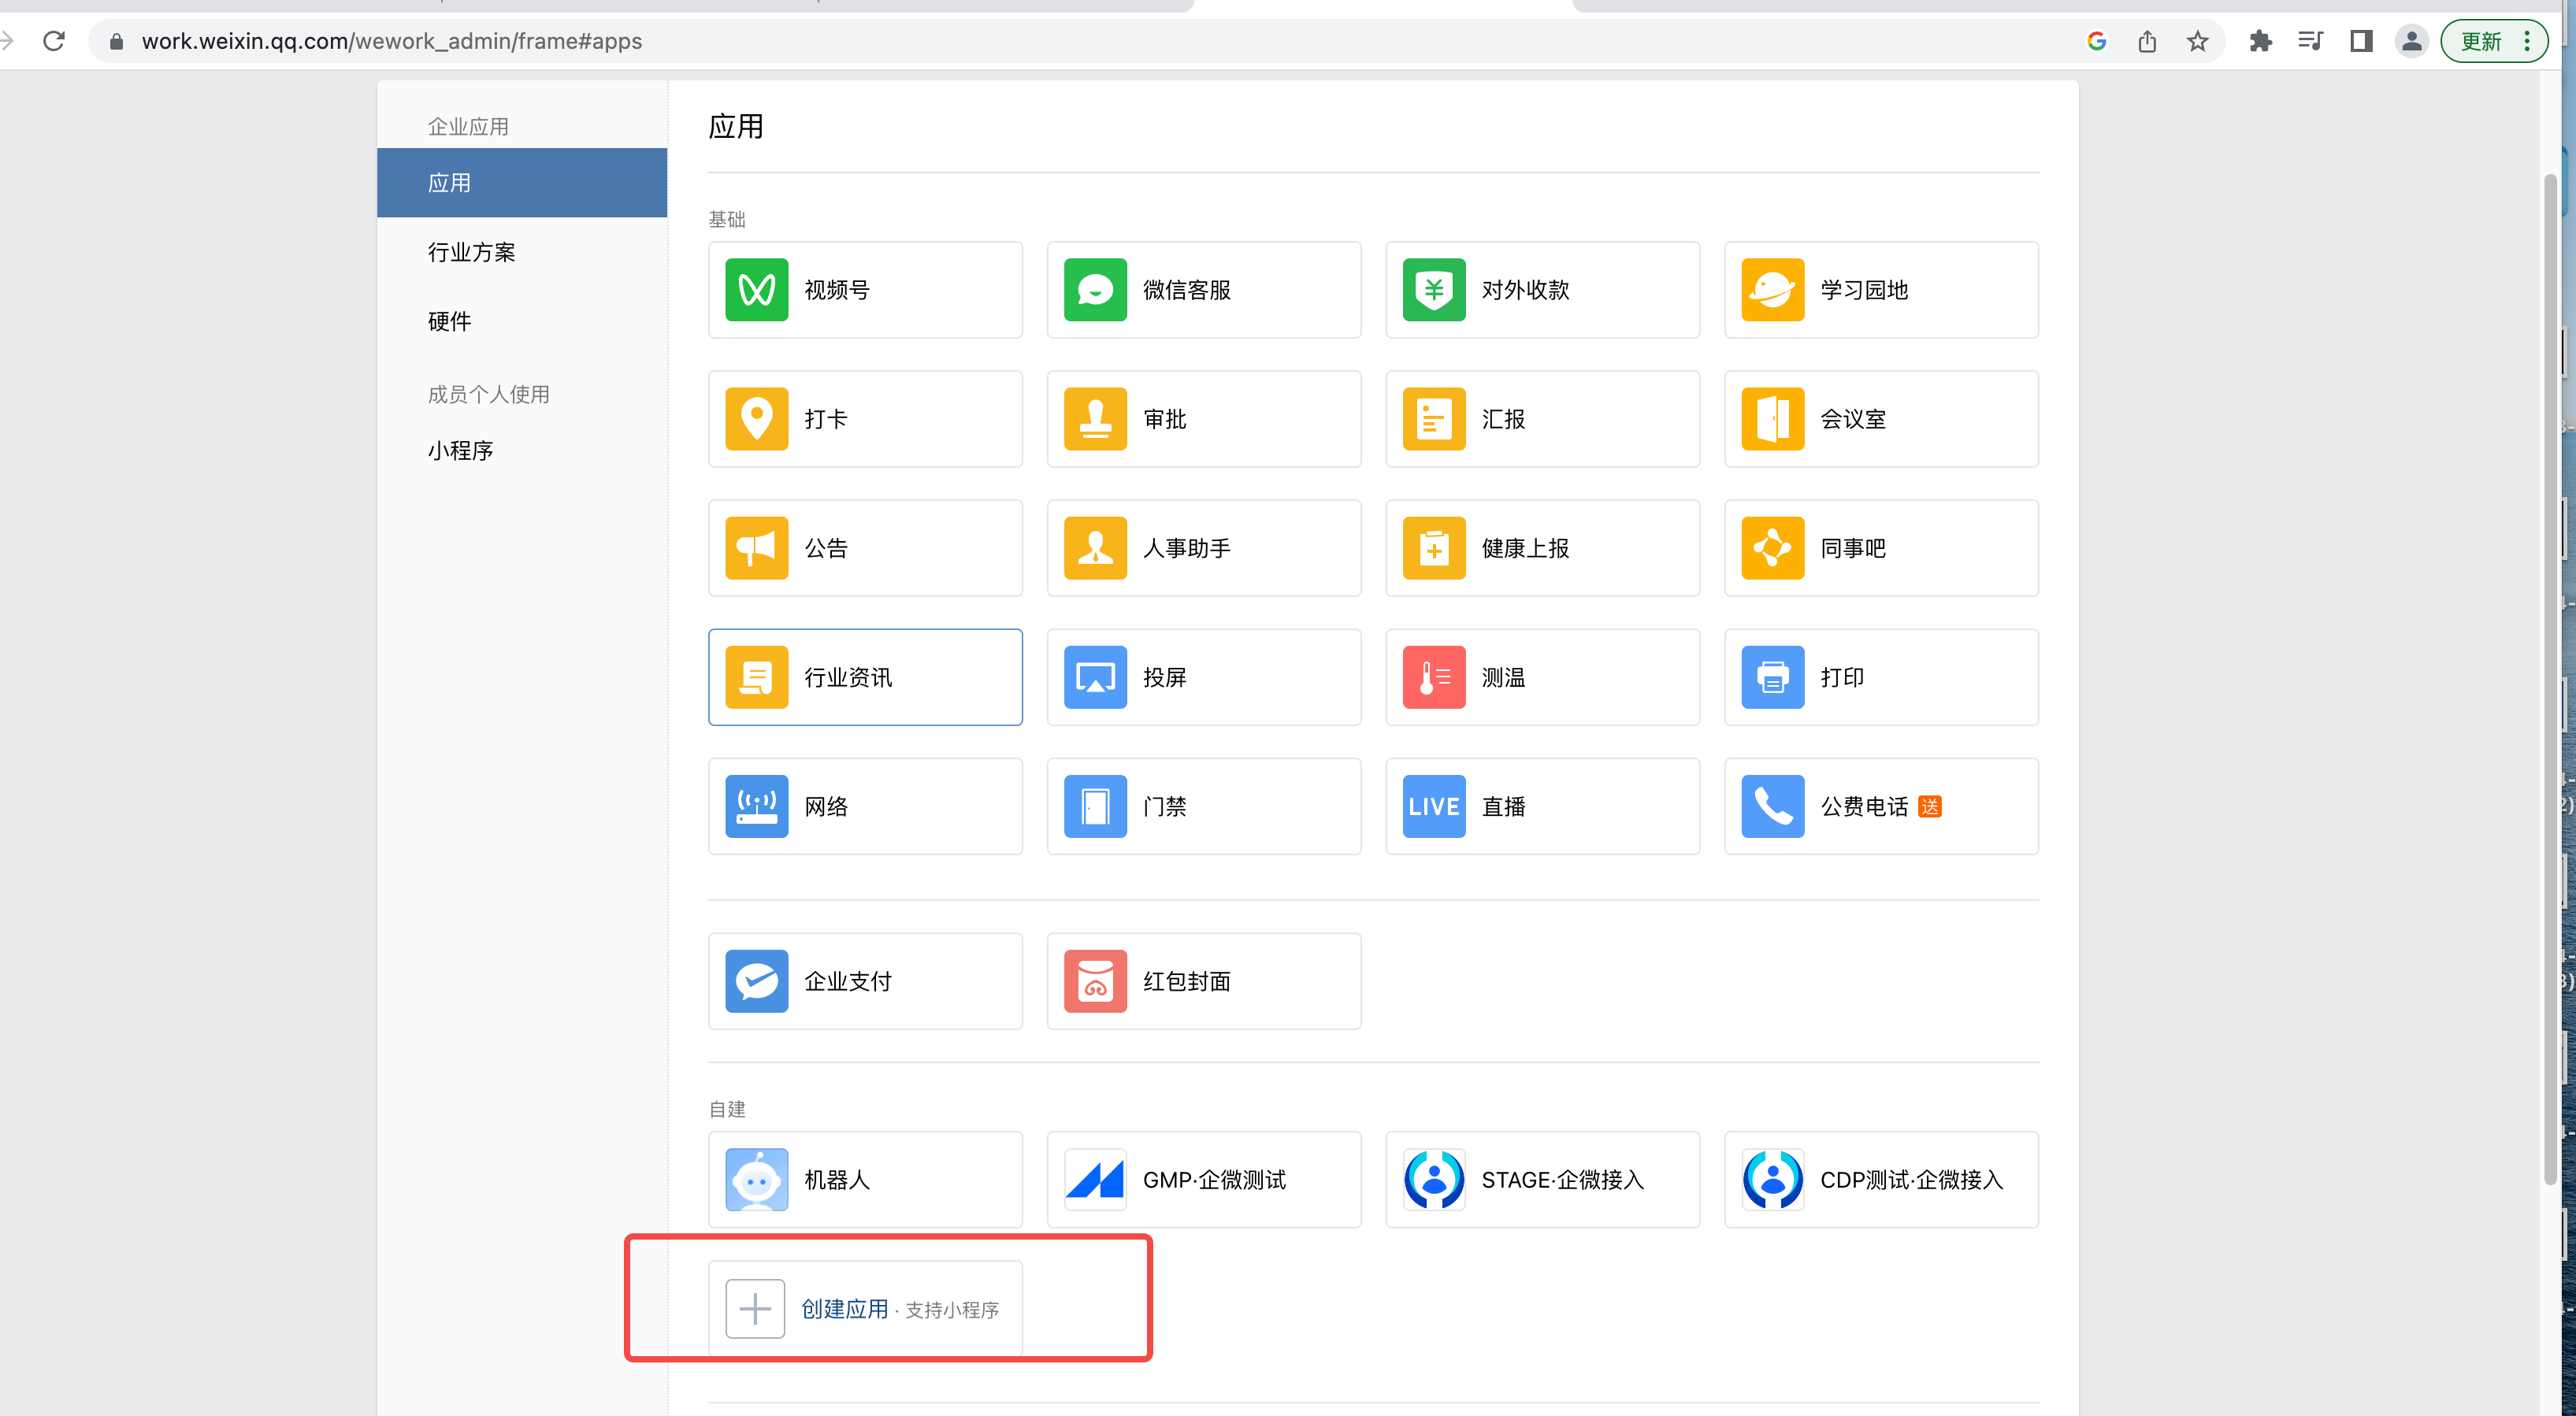Open the 公费电话 phone icon
The height and width of the screenshot is (1416, 2576).
pyautogui.click(x=1772, y=806)
